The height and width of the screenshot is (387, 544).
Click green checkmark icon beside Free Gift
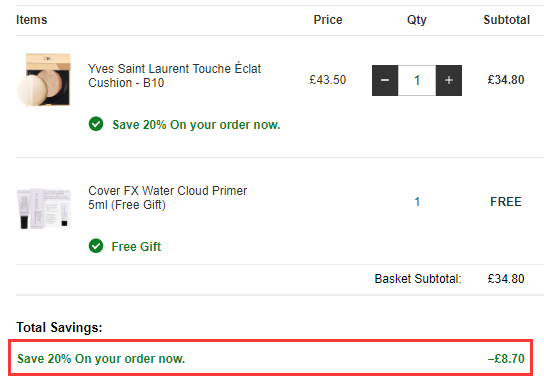pos(96,246)
